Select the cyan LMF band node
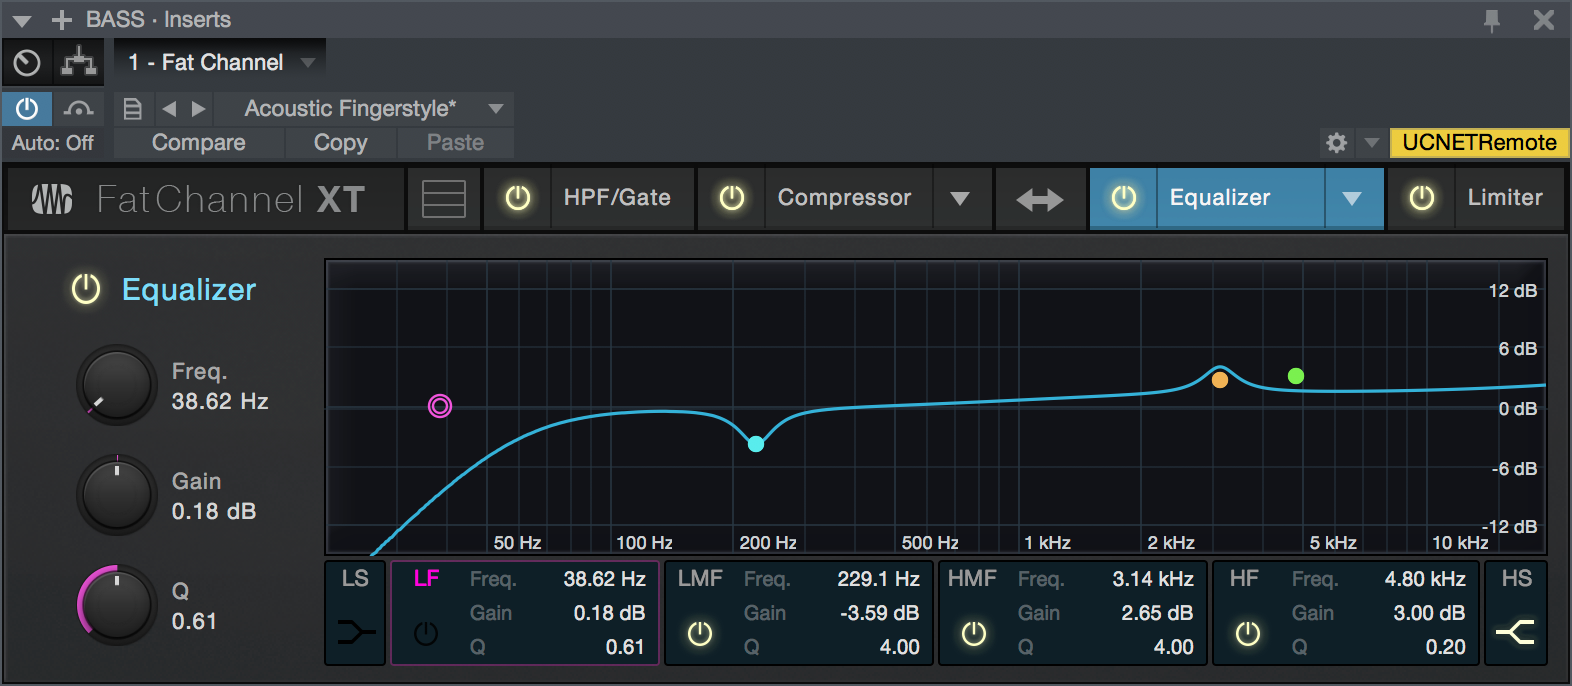The height and width of the screenshot is (686, 1572). tap(756, 444)
